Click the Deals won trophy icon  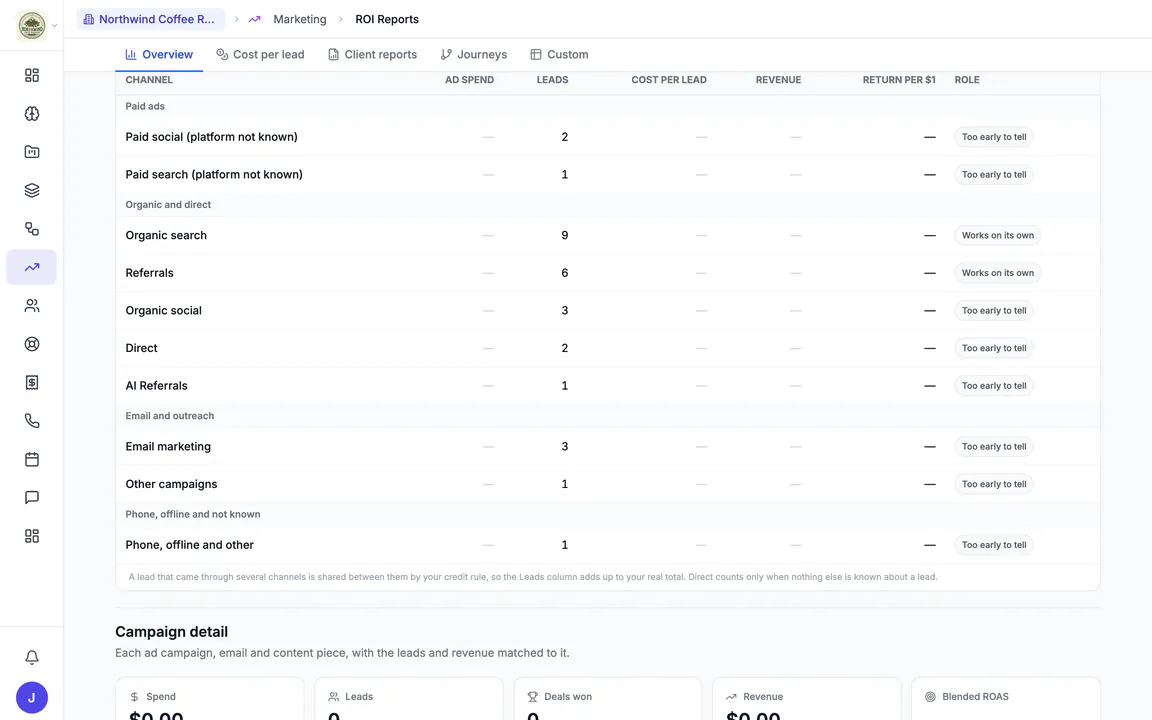[533, 696]
